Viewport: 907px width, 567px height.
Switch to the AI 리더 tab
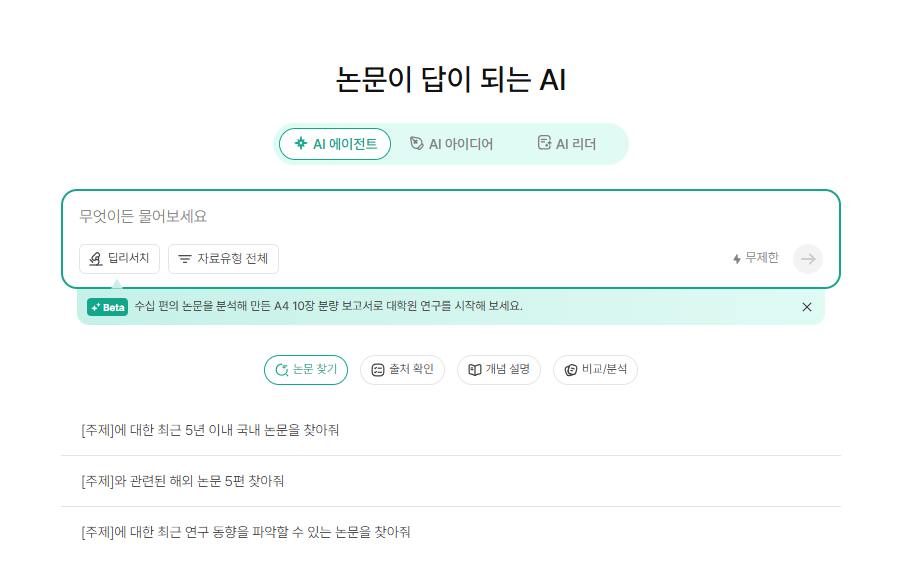click(567, 143)
